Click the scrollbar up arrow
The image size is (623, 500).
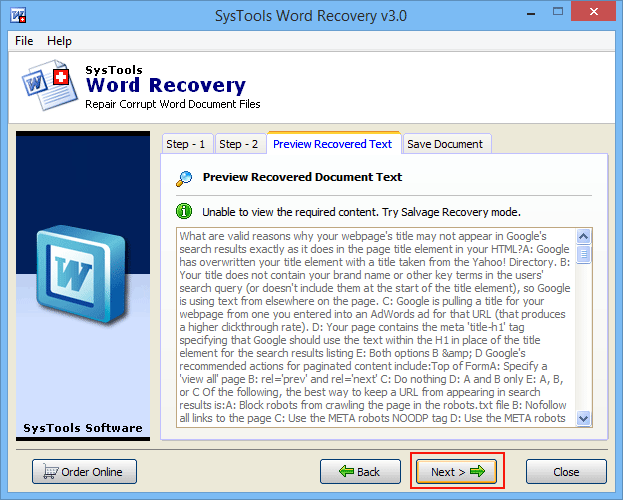click(x=583, y=236)
